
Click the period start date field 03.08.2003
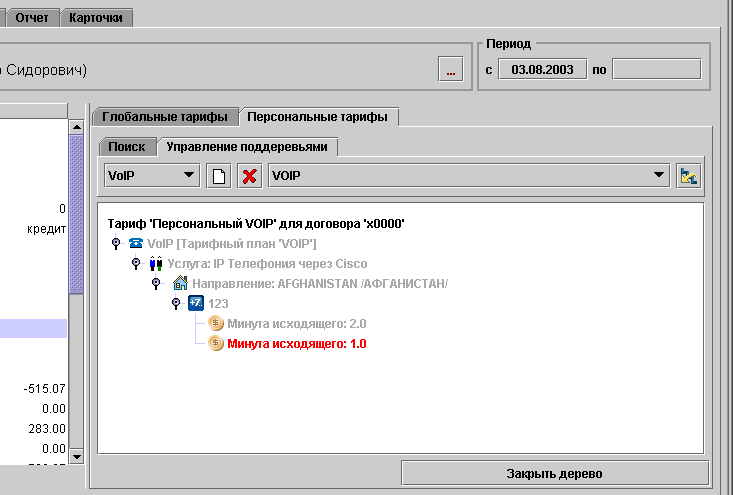pyautogui.click(x=541, y=70)
